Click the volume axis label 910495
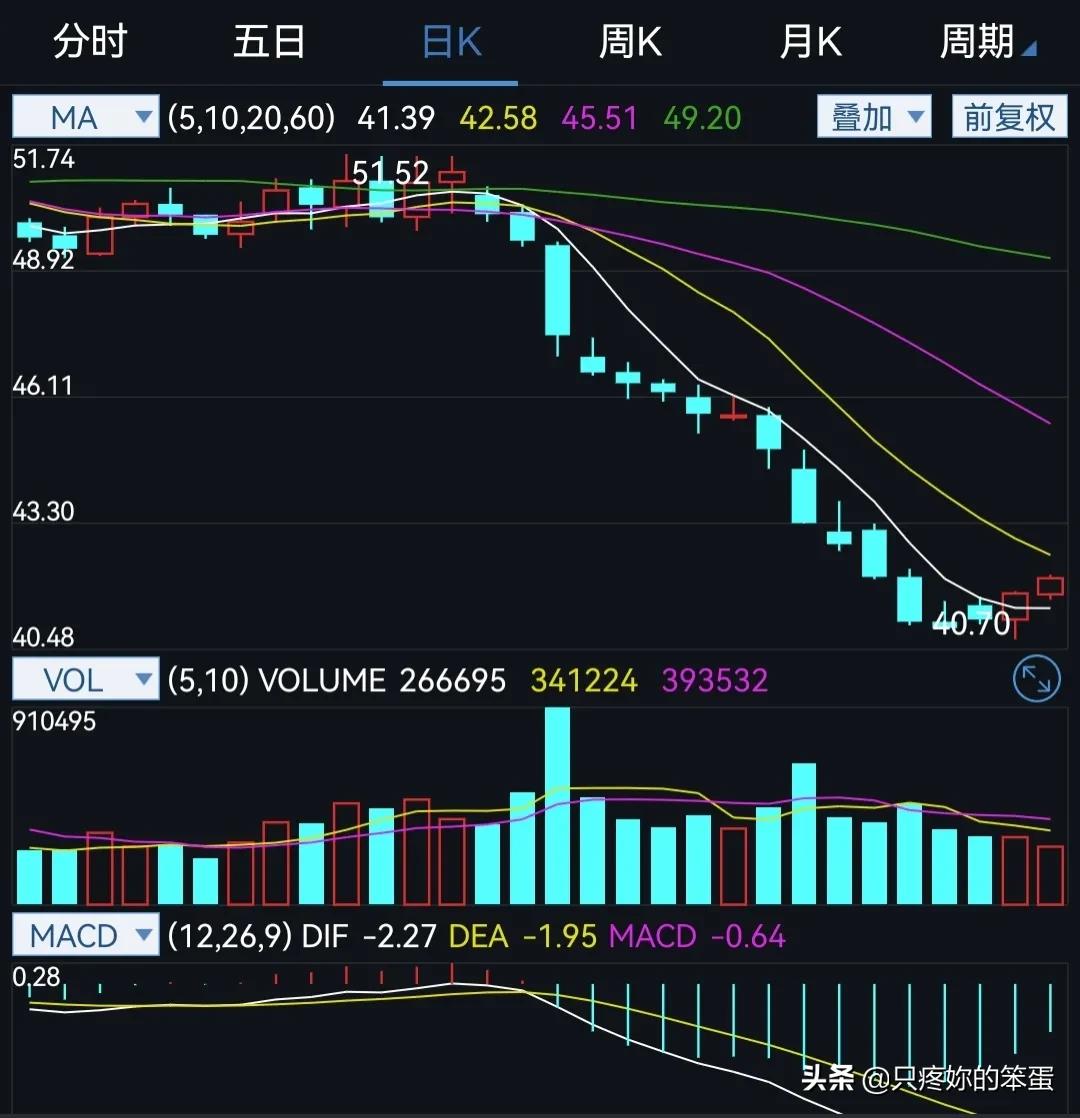 (54, 721)
